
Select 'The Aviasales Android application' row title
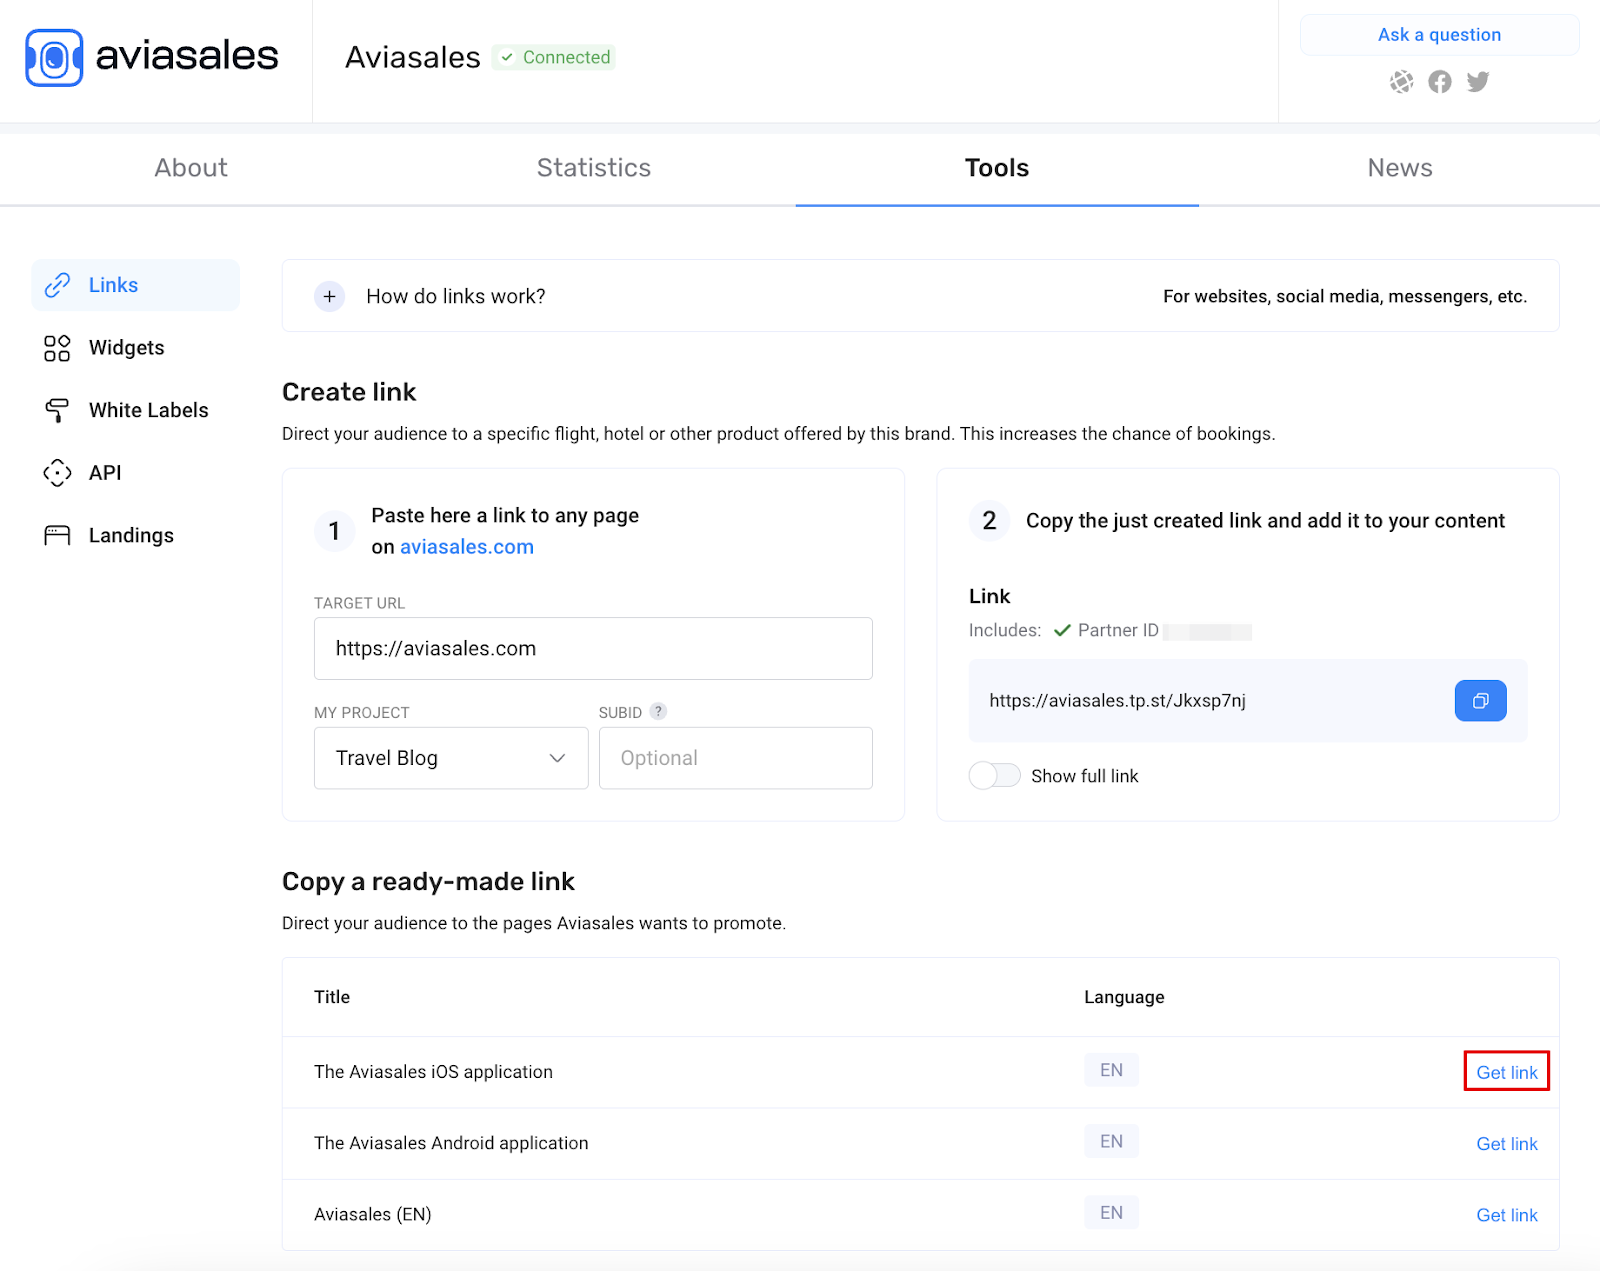(x=451, y=1143)
